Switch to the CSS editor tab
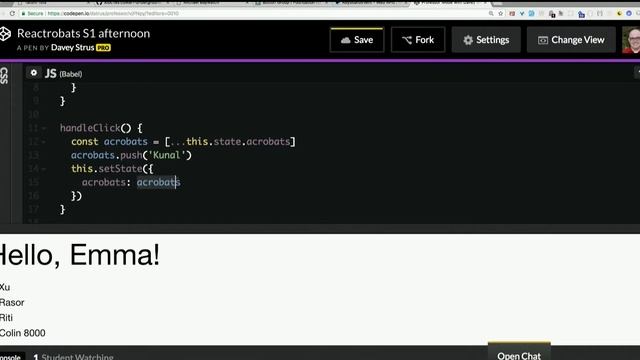640x360 pixels. pos(4,76)
